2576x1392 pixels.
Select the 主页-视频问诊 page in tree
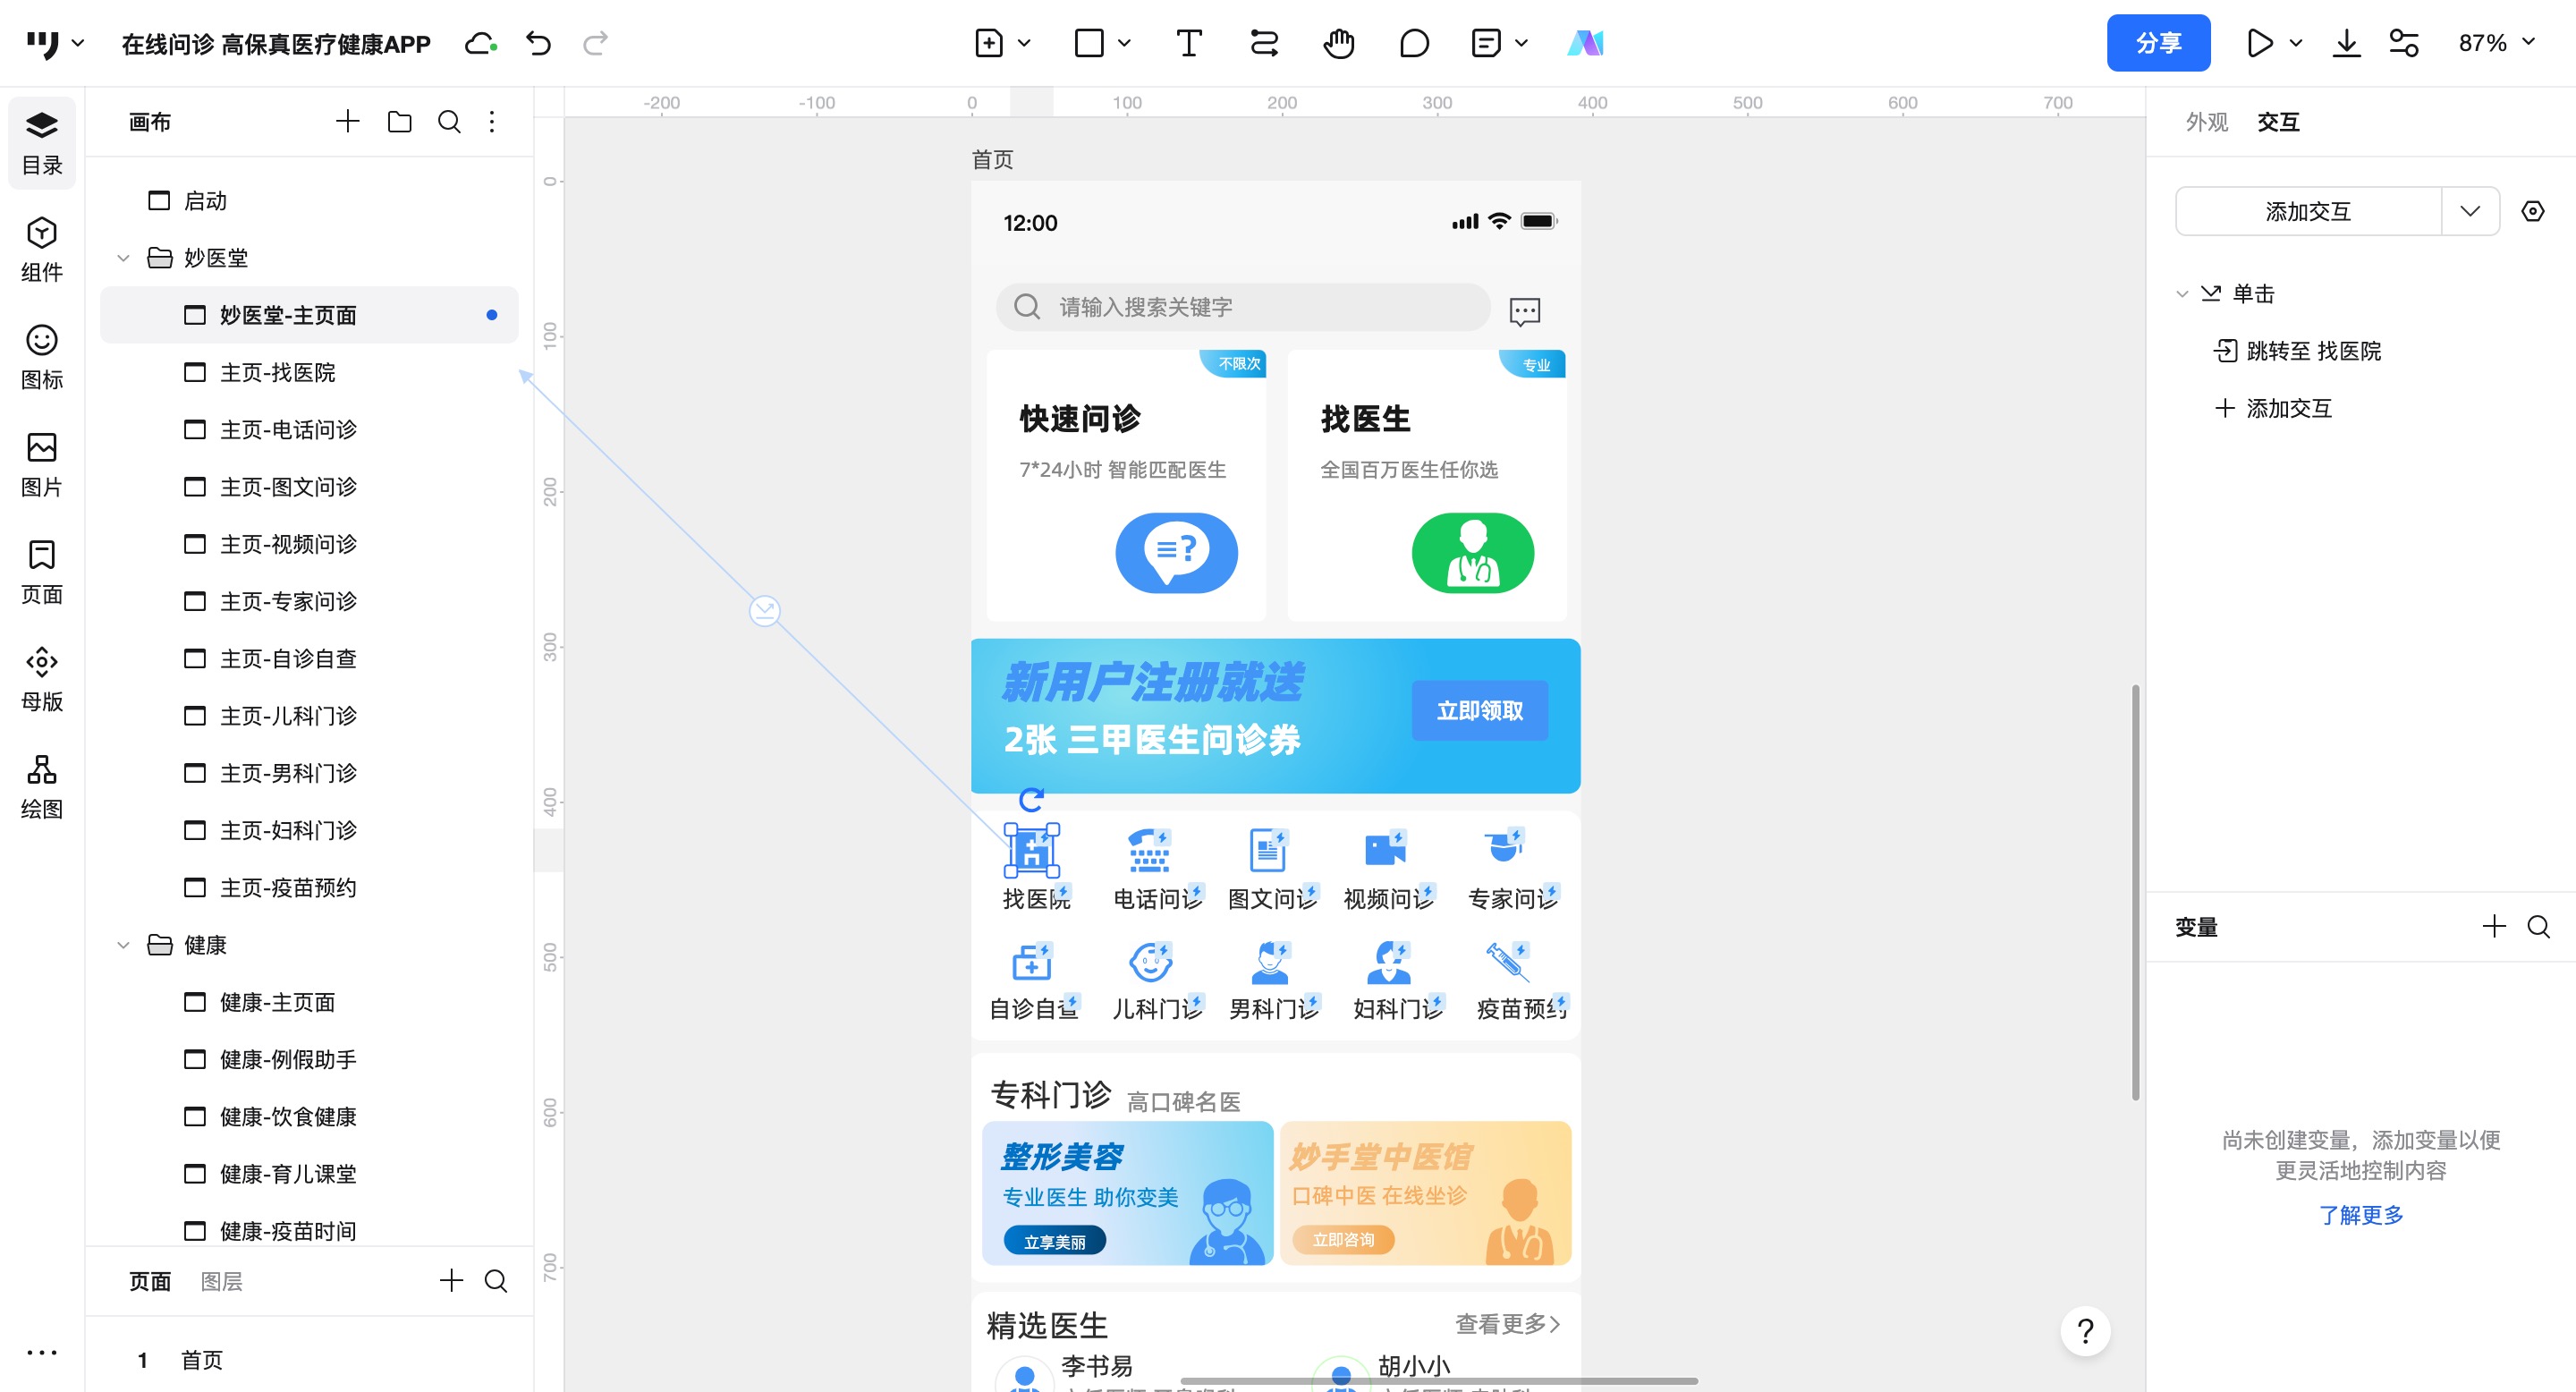pyautogui.click(x=287, y=544)
